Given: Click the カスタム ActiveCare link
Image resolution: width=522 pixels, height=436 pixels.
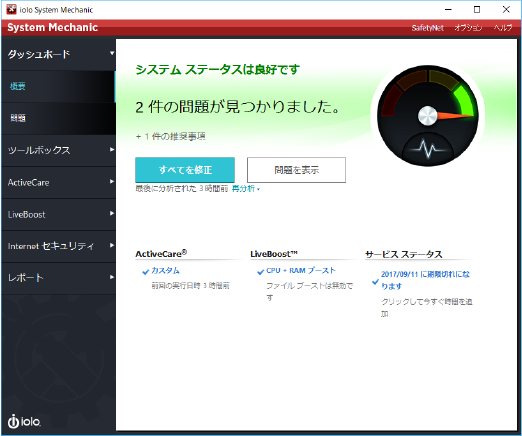Looking at the screenshot, I should pyautogui.click(x=165, y=271).
